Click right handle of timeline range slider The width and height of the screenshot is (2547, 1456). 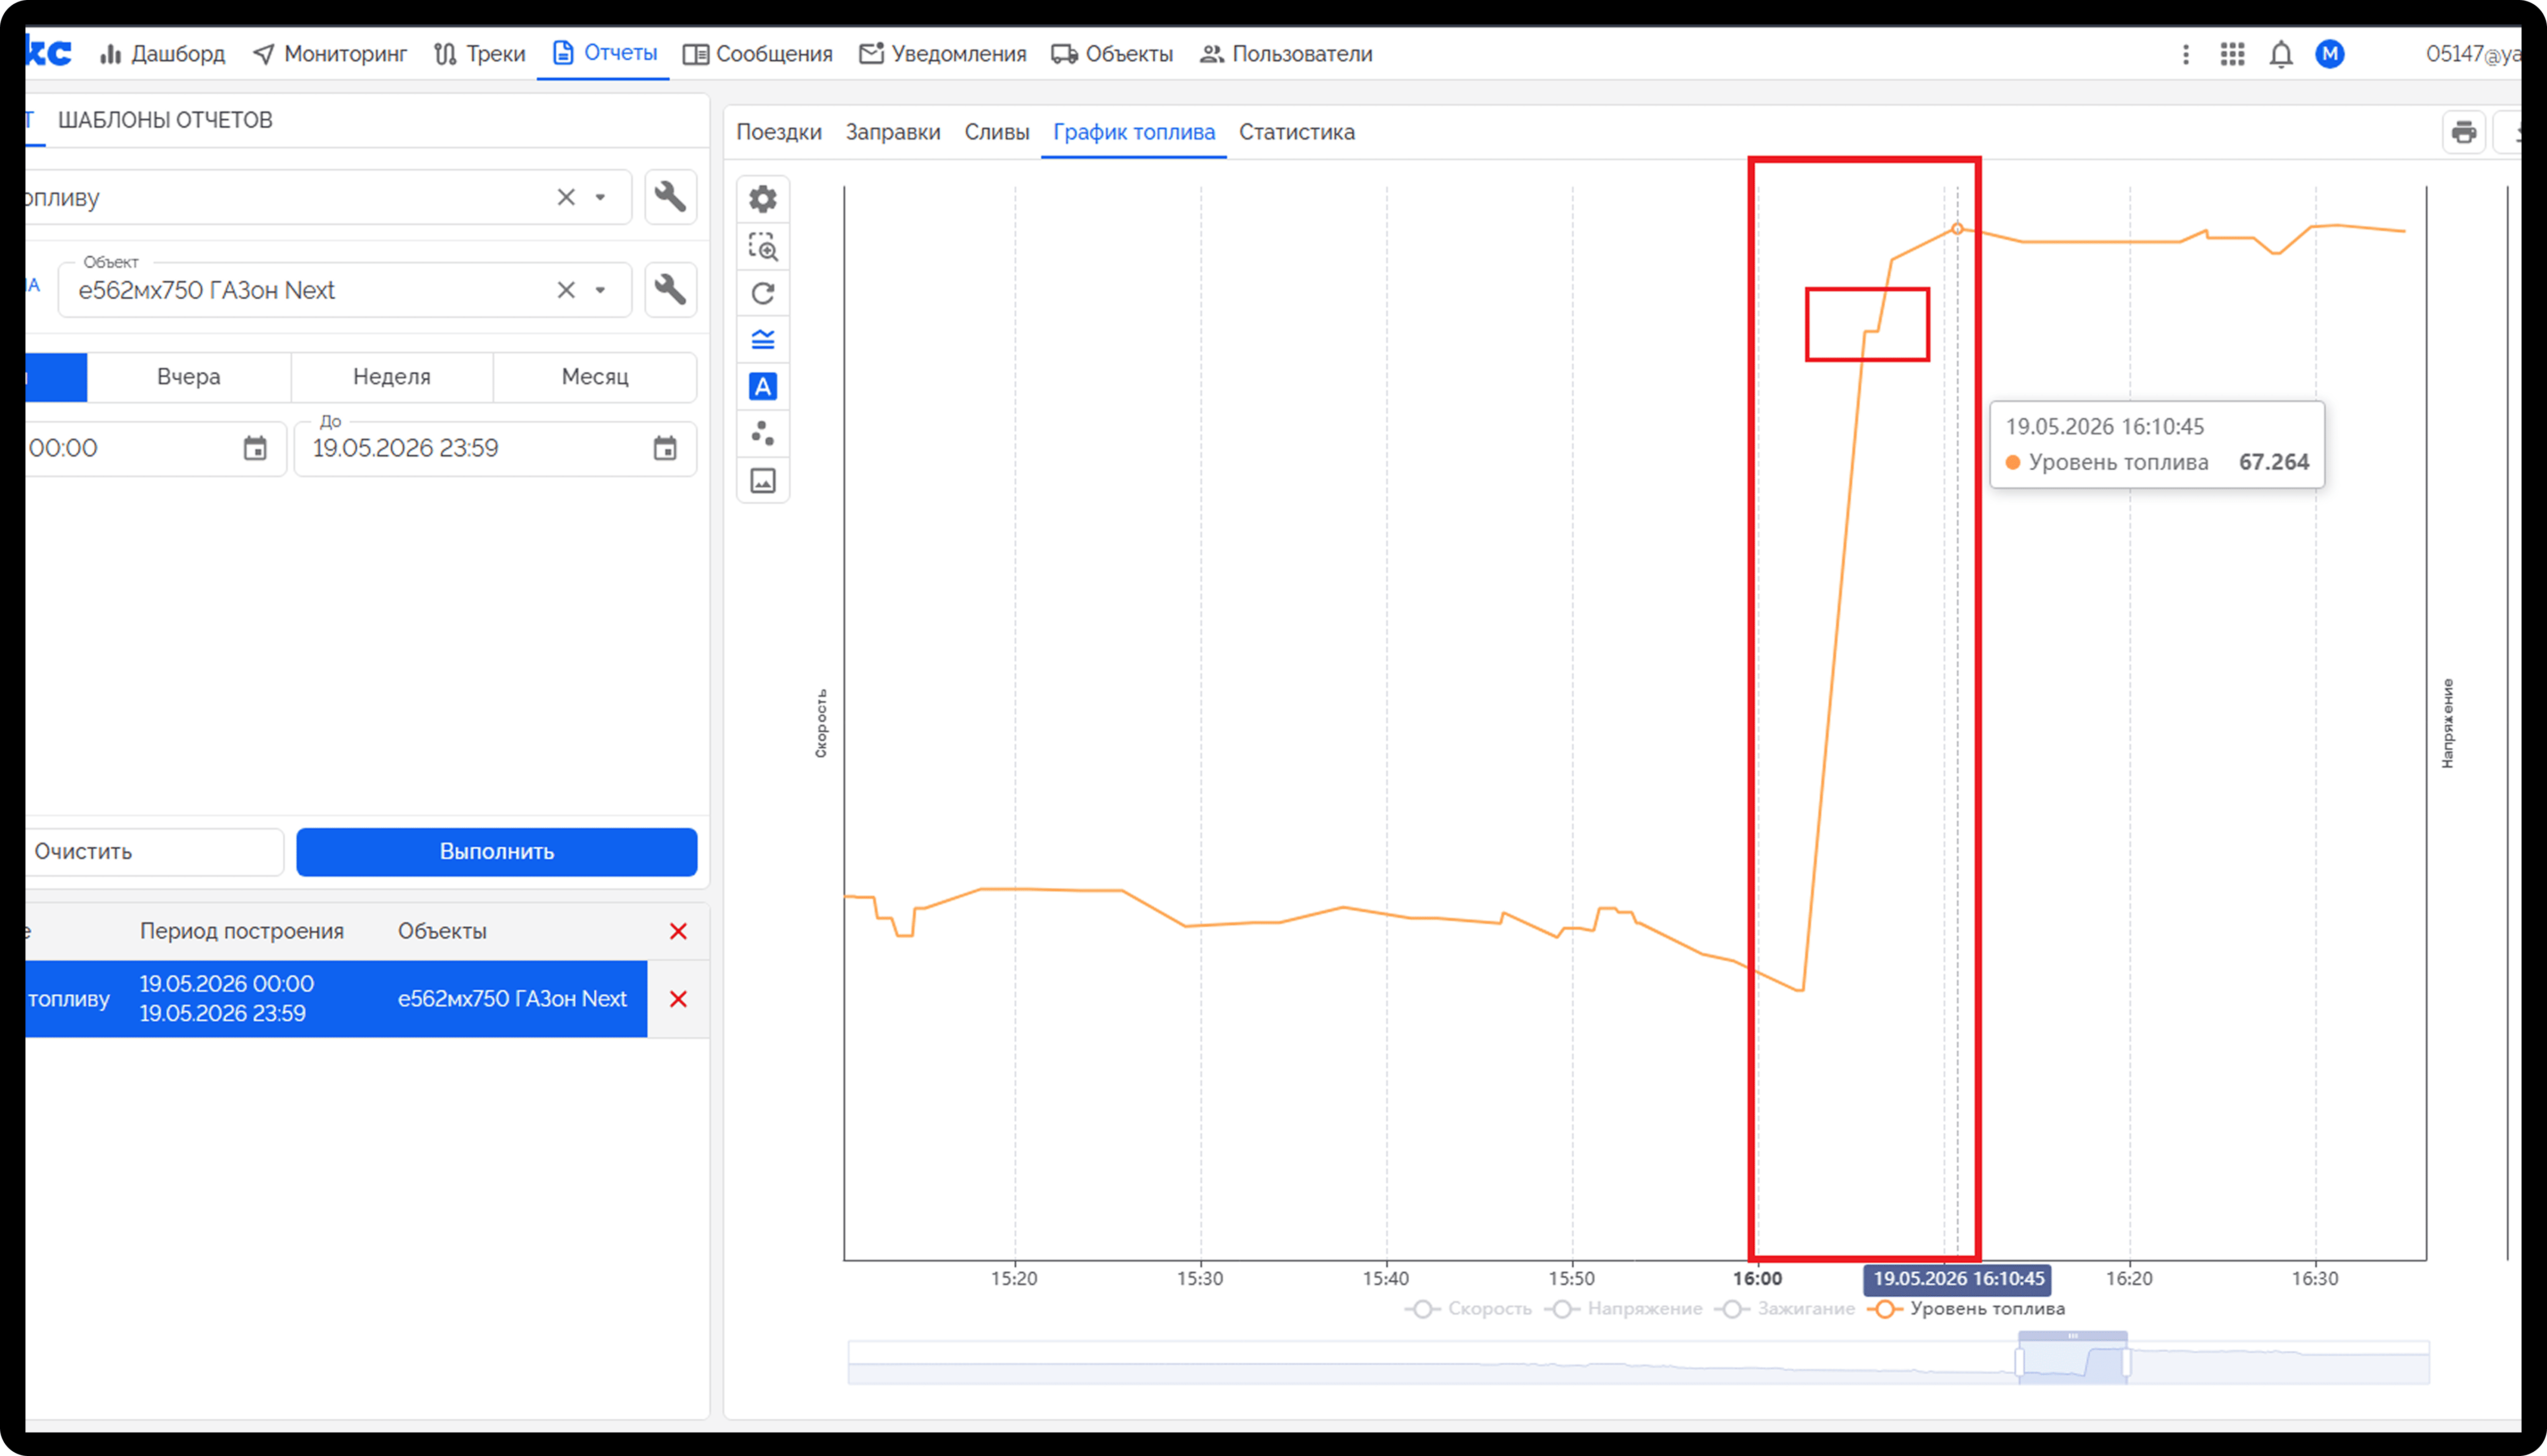coord(2126,1362)
